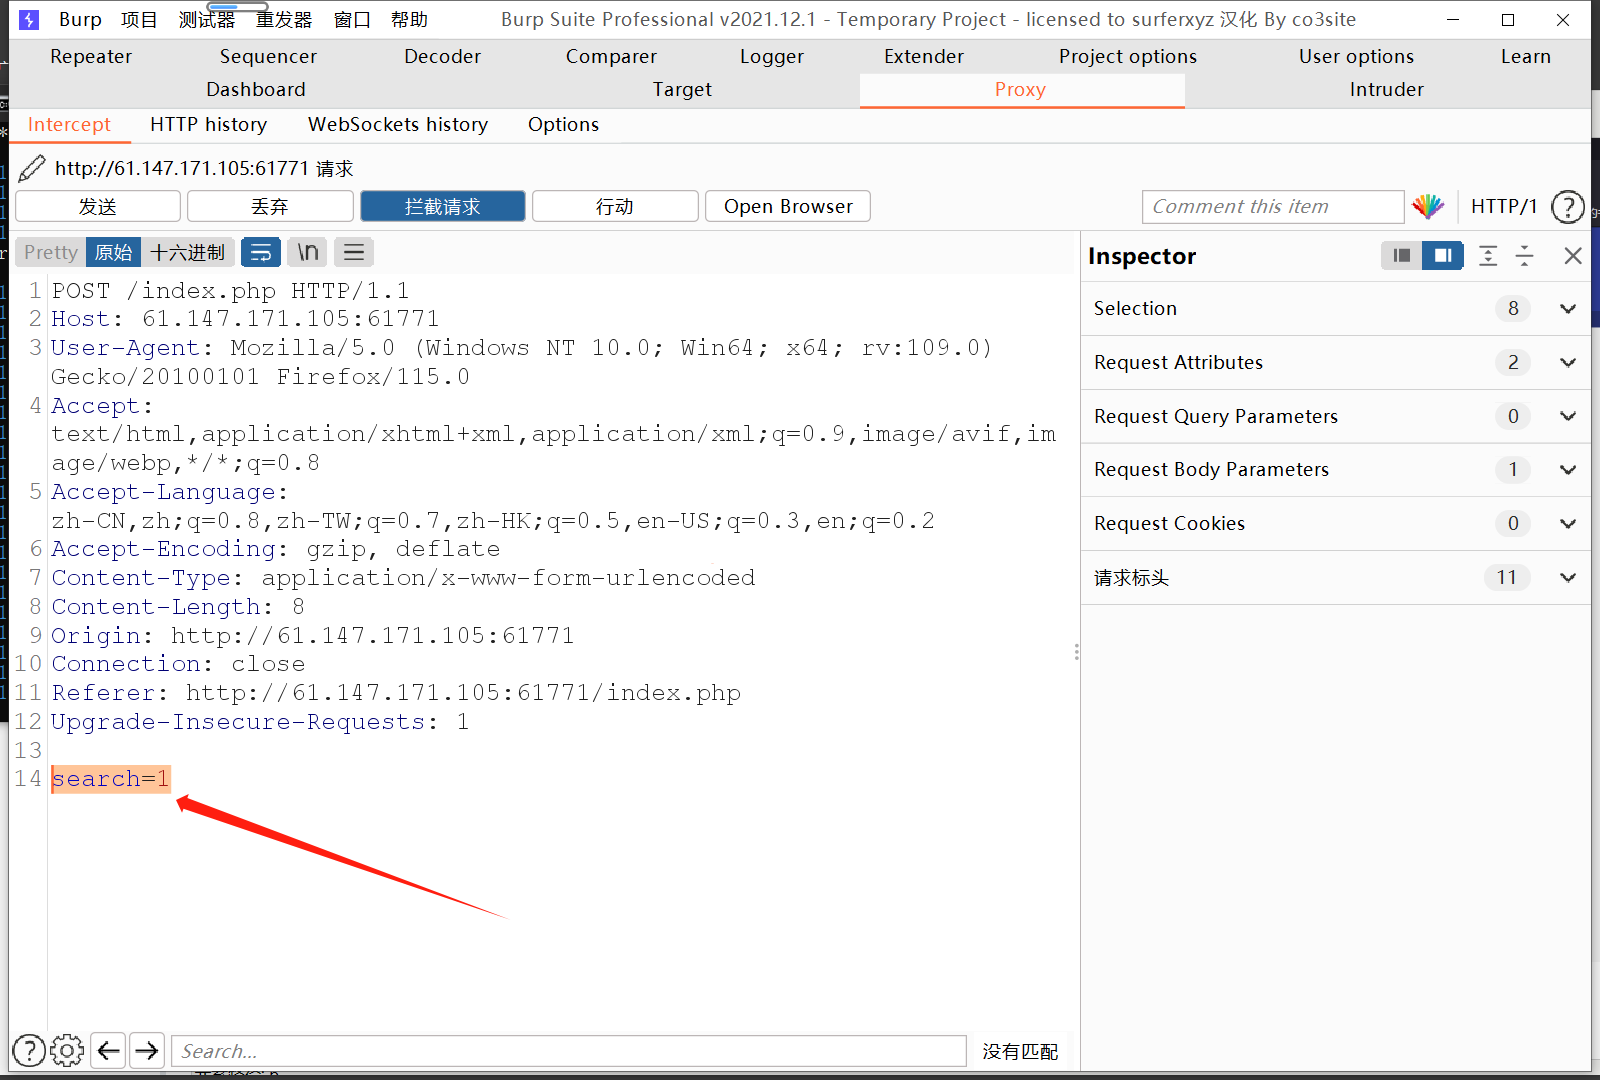
Task: Switch to the Comparer tab
Action: click(611, 57)
